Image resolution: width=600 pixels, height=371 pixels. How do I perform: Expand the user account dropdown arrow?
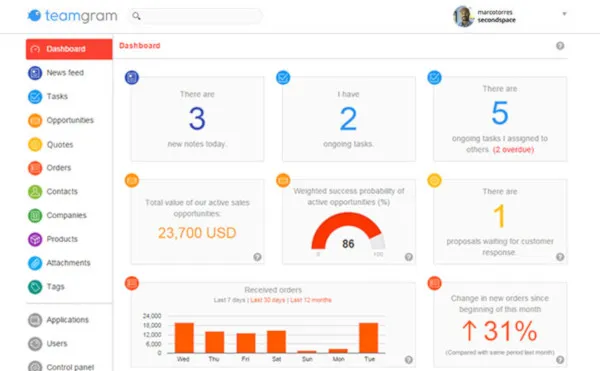pos(564,14)
